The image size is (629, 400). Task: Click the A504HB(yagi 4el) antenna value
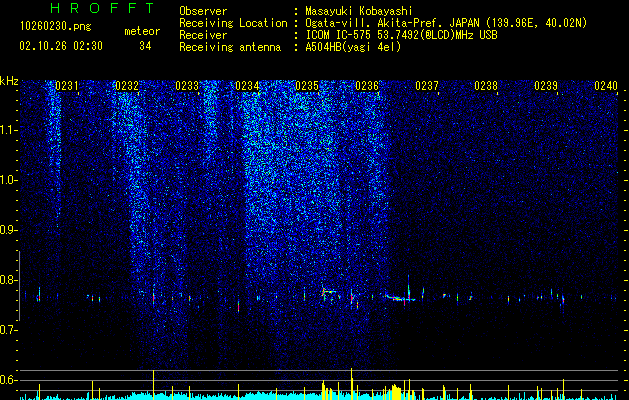coord(353,47)
